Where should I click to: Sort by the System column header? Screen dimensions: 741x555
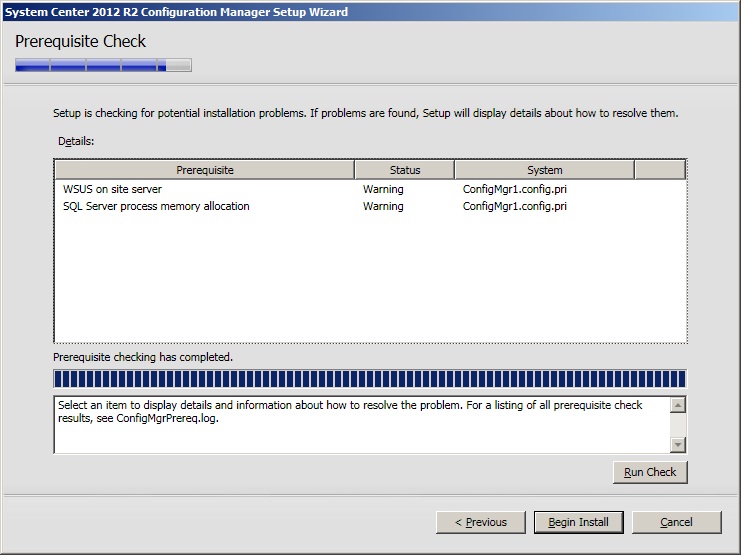(x=544, y=170)
